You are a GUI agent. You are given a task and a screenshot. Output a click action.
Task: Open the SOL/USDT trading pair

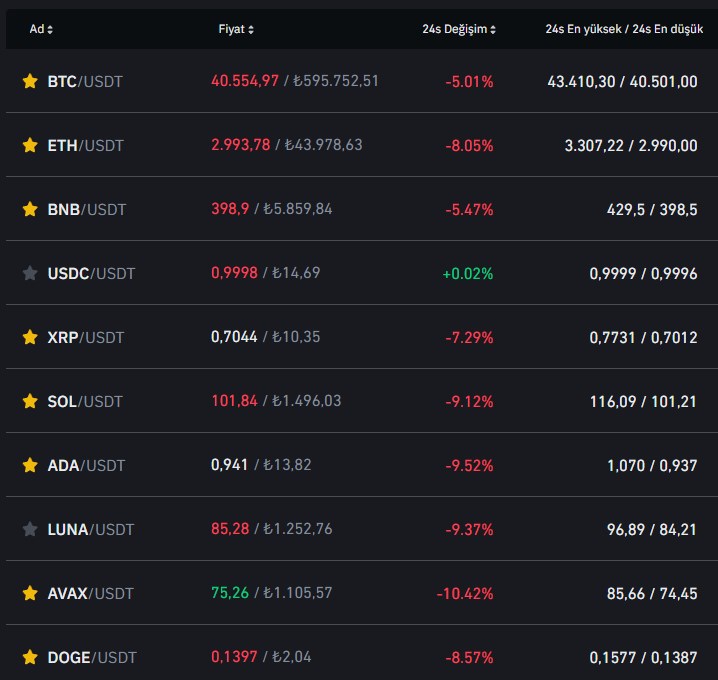click(x=85, y=402)
